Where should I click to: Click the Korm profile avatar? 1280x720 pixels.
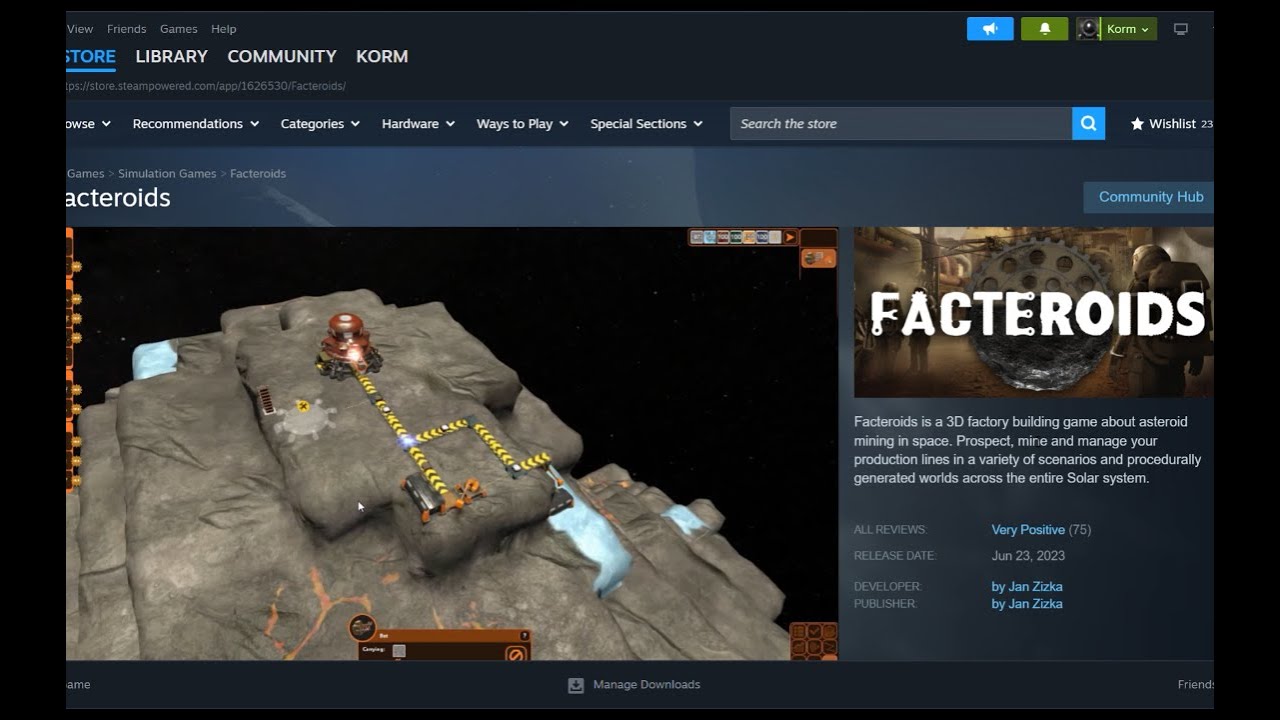click(1088, 29)
